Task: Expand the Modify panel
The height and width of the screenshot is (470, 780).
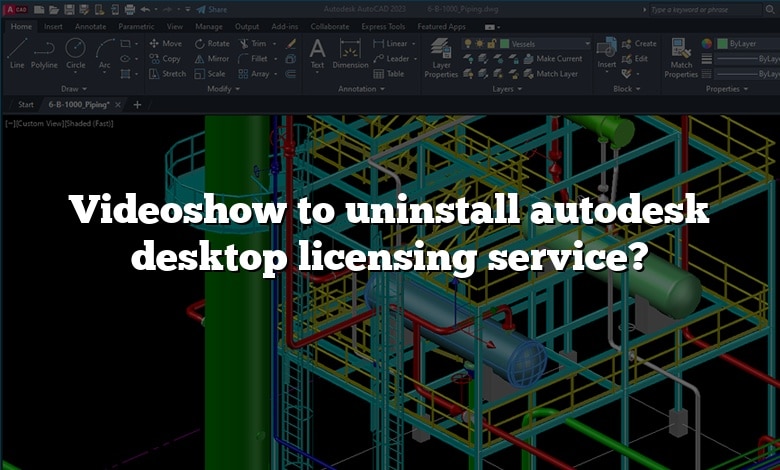Action: [222, 89]
